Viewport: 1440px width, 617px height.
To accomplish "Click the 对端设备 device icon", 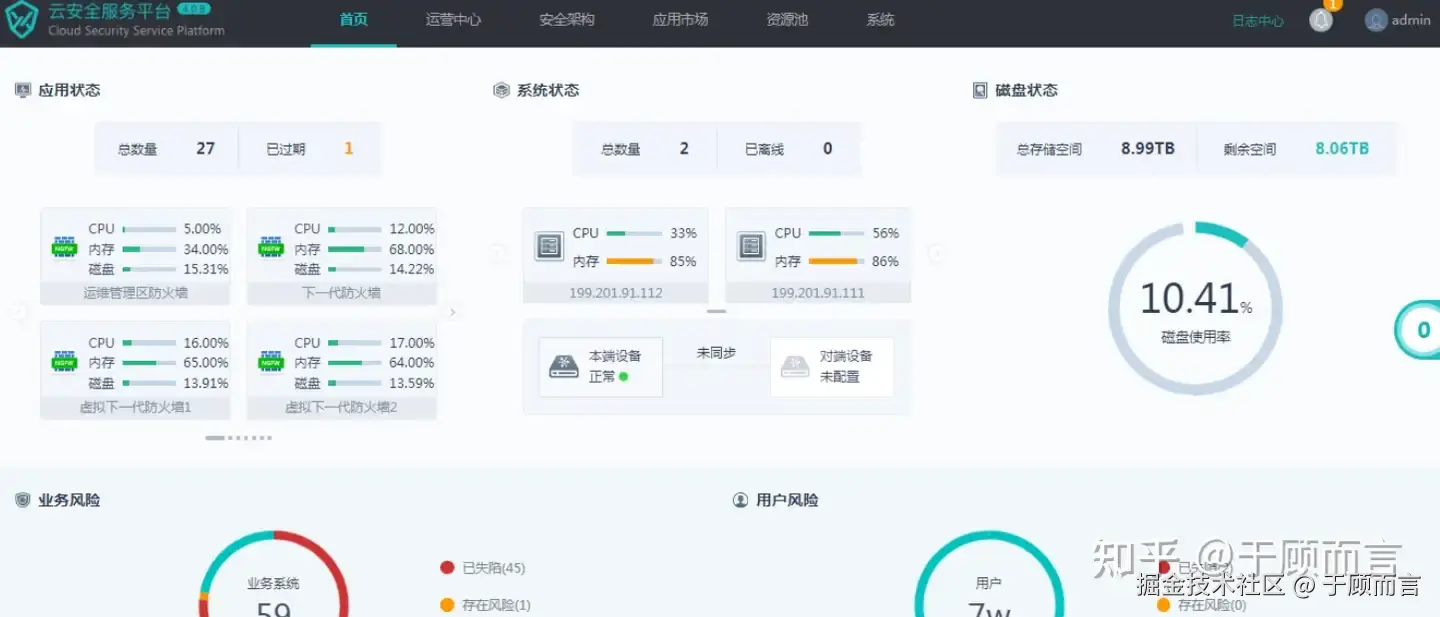I will click(x=795, y=366).
